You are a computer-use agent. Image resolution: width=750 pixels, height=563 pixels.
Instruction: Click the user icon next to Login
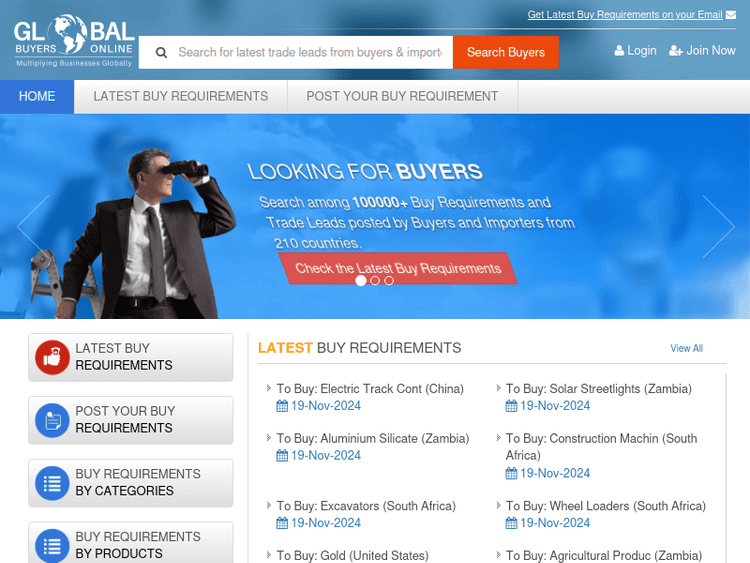pyautogui.click(x=619, y=51)
